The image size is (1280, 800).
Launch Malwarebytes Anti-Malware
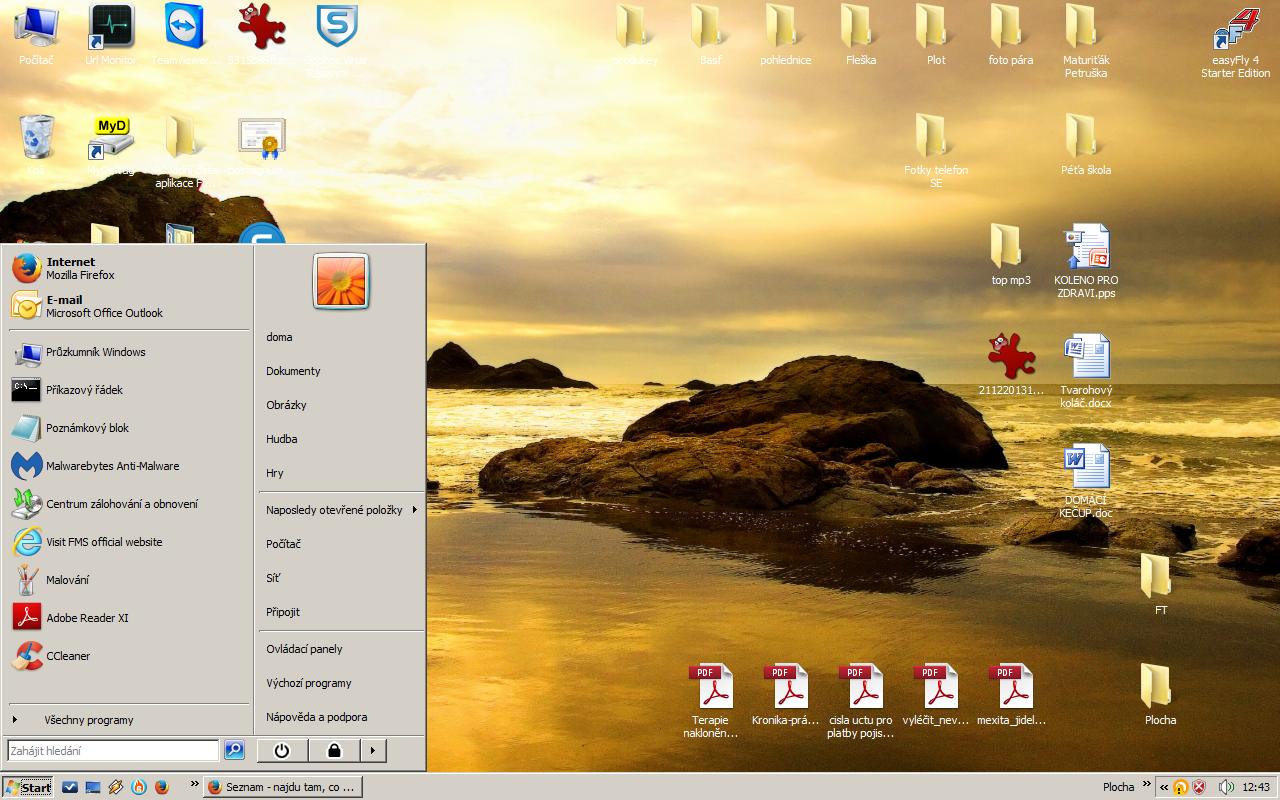[x=112, y=466]
